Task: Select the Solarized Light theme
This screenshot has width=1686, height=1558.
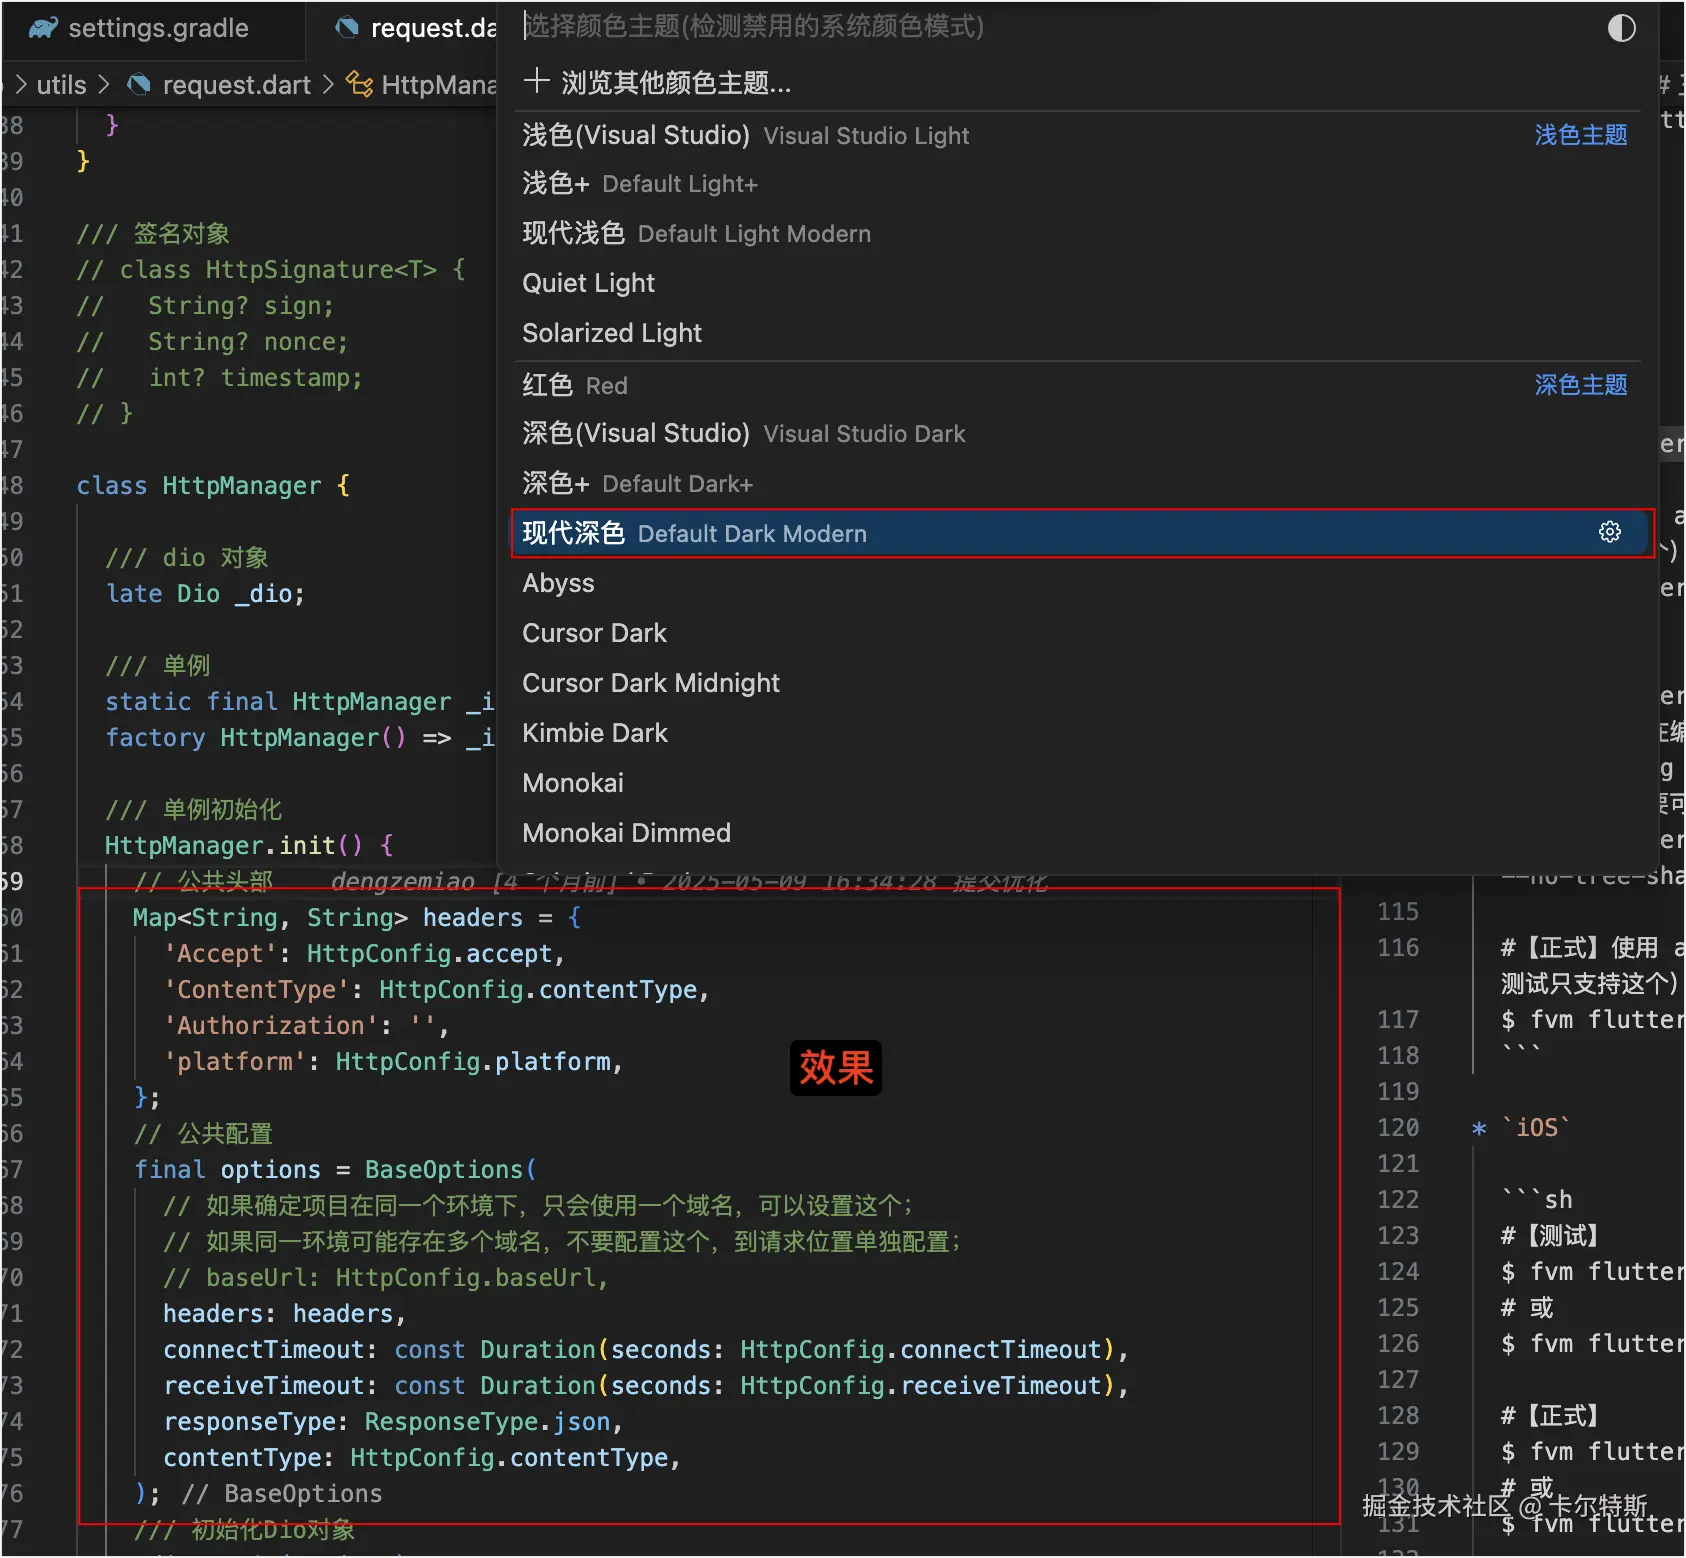Action: tap(1078, 333)
